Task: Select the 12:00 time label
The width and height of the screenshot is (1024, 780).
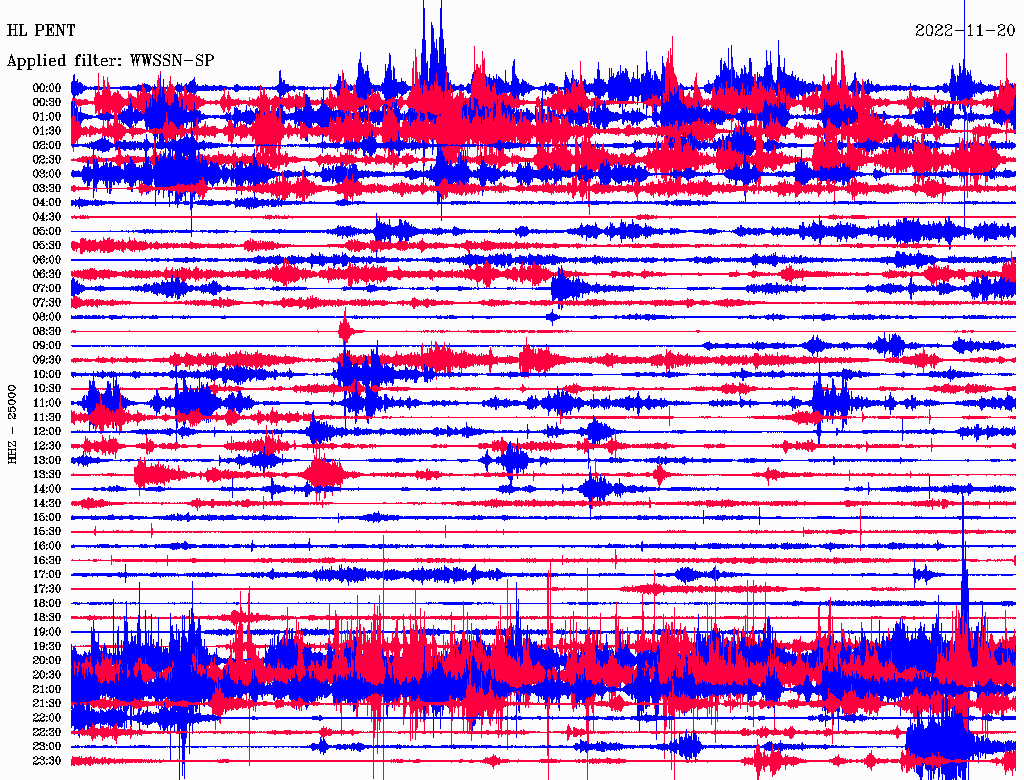Action: click(47, 431)
